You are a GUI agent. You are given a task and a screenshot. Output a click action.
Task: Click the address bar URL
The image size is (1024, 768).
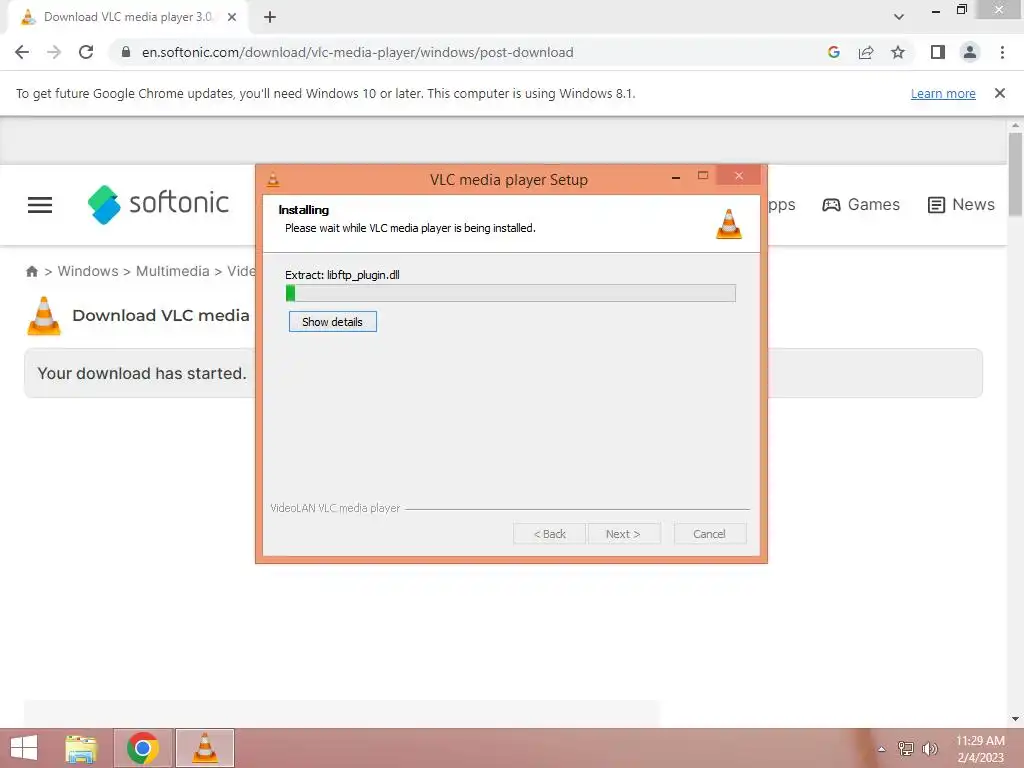click(358, 52)
